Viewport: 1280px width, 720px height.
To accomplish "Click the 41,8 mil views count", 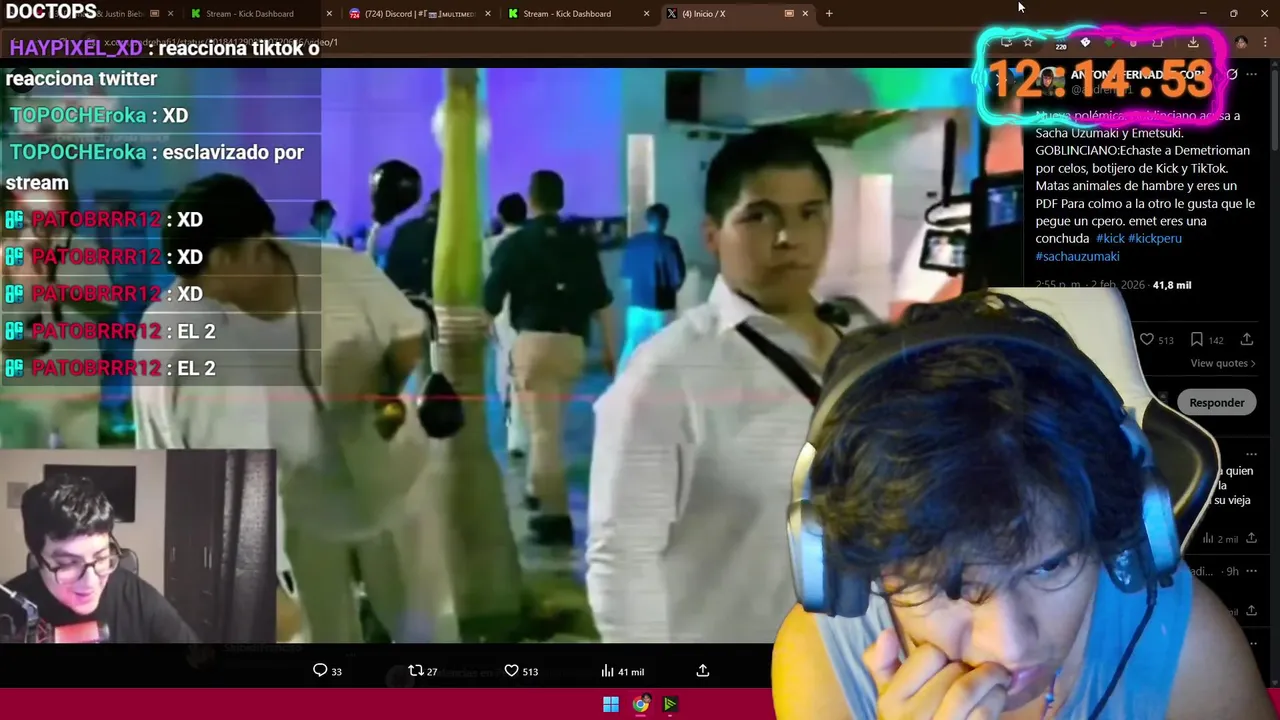I will tap(1171, 285).
